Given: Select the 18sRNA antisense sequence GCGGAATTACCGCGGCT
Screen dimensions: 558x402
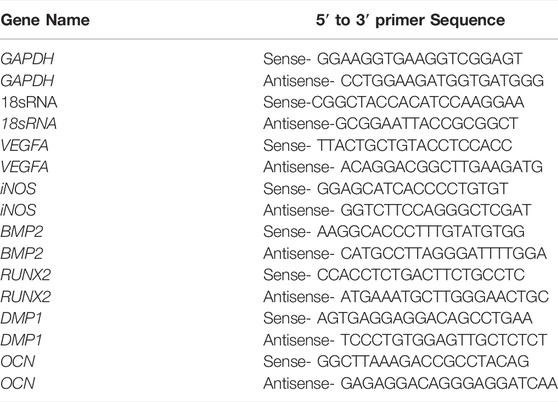Looking at the screenshot, I should (426, 124).
